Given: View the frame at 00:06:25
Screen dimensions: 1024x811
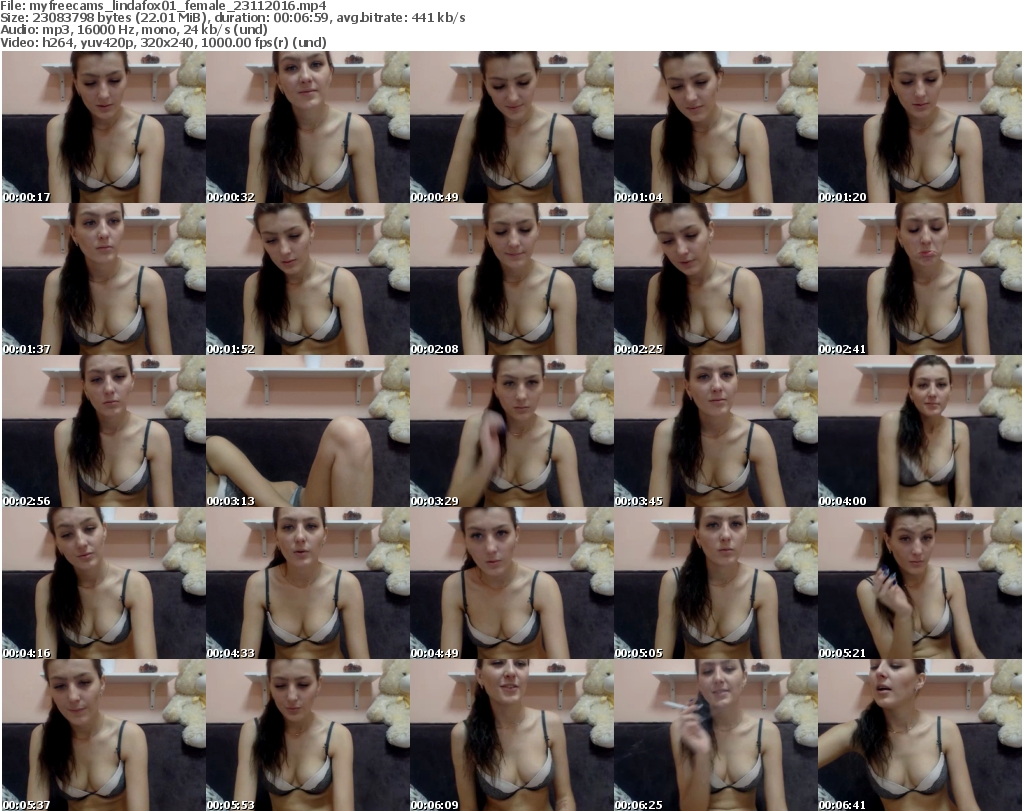Looking at the screenshot, I should pos(716,735).
